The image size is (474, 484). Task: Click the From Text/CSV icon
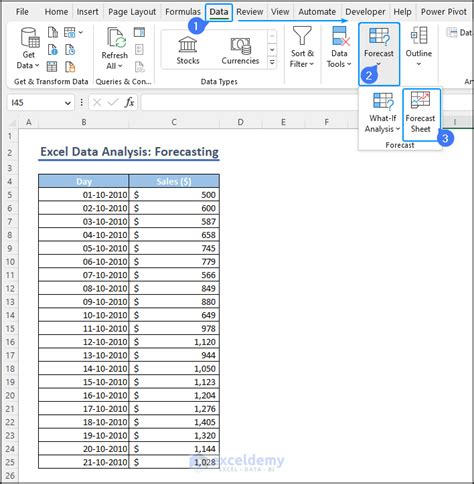tap(52, 32)
